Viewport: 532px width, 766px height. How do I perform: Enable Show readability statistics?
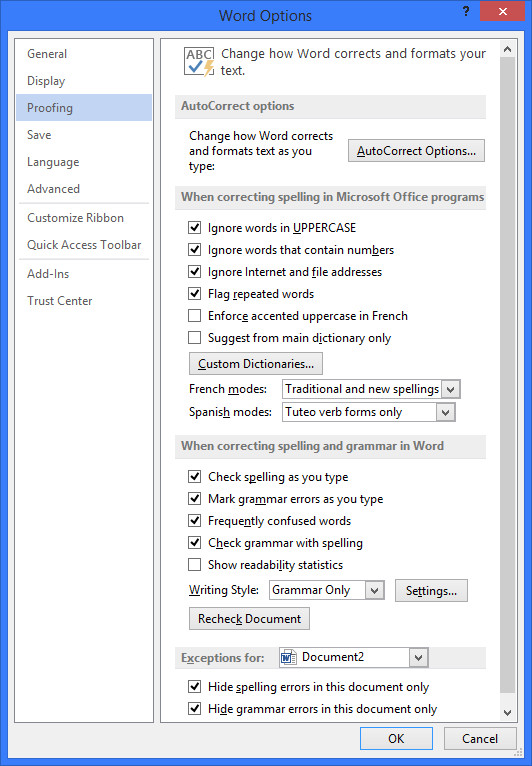(x=194, y=565)
